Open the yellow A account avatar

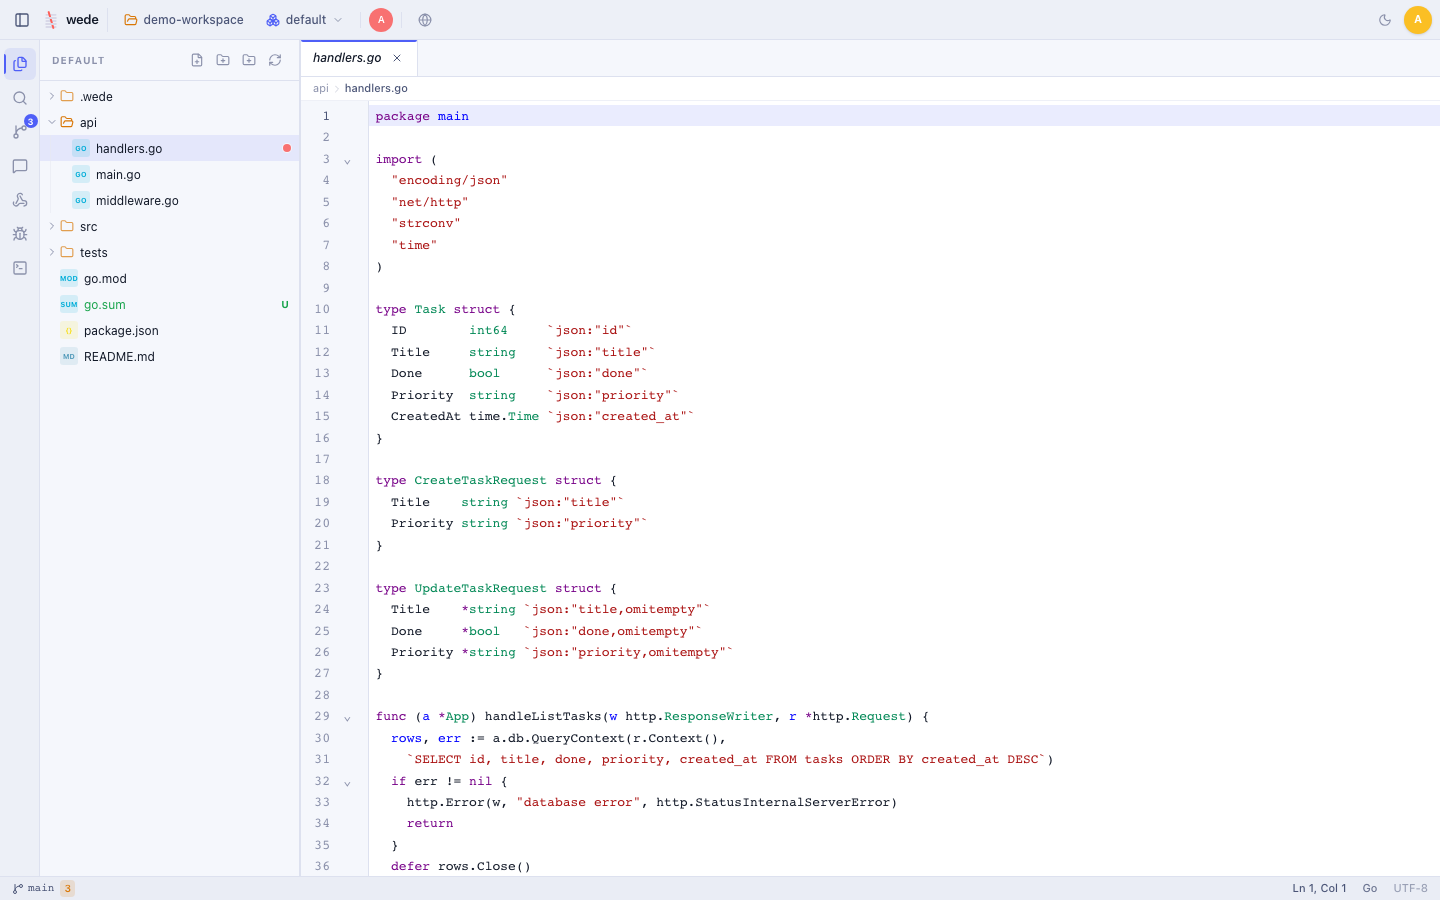tap(1417, 20)
